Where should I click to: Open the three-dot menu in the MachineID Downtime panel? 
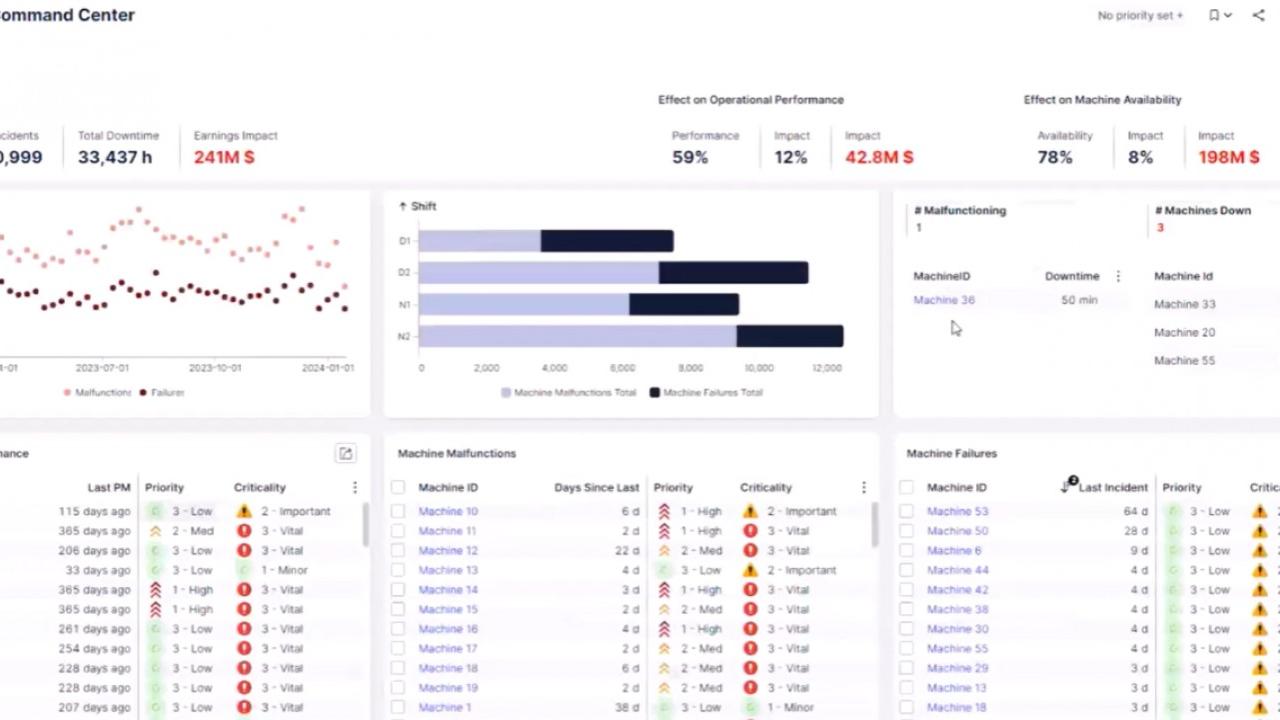(1117, 276)
